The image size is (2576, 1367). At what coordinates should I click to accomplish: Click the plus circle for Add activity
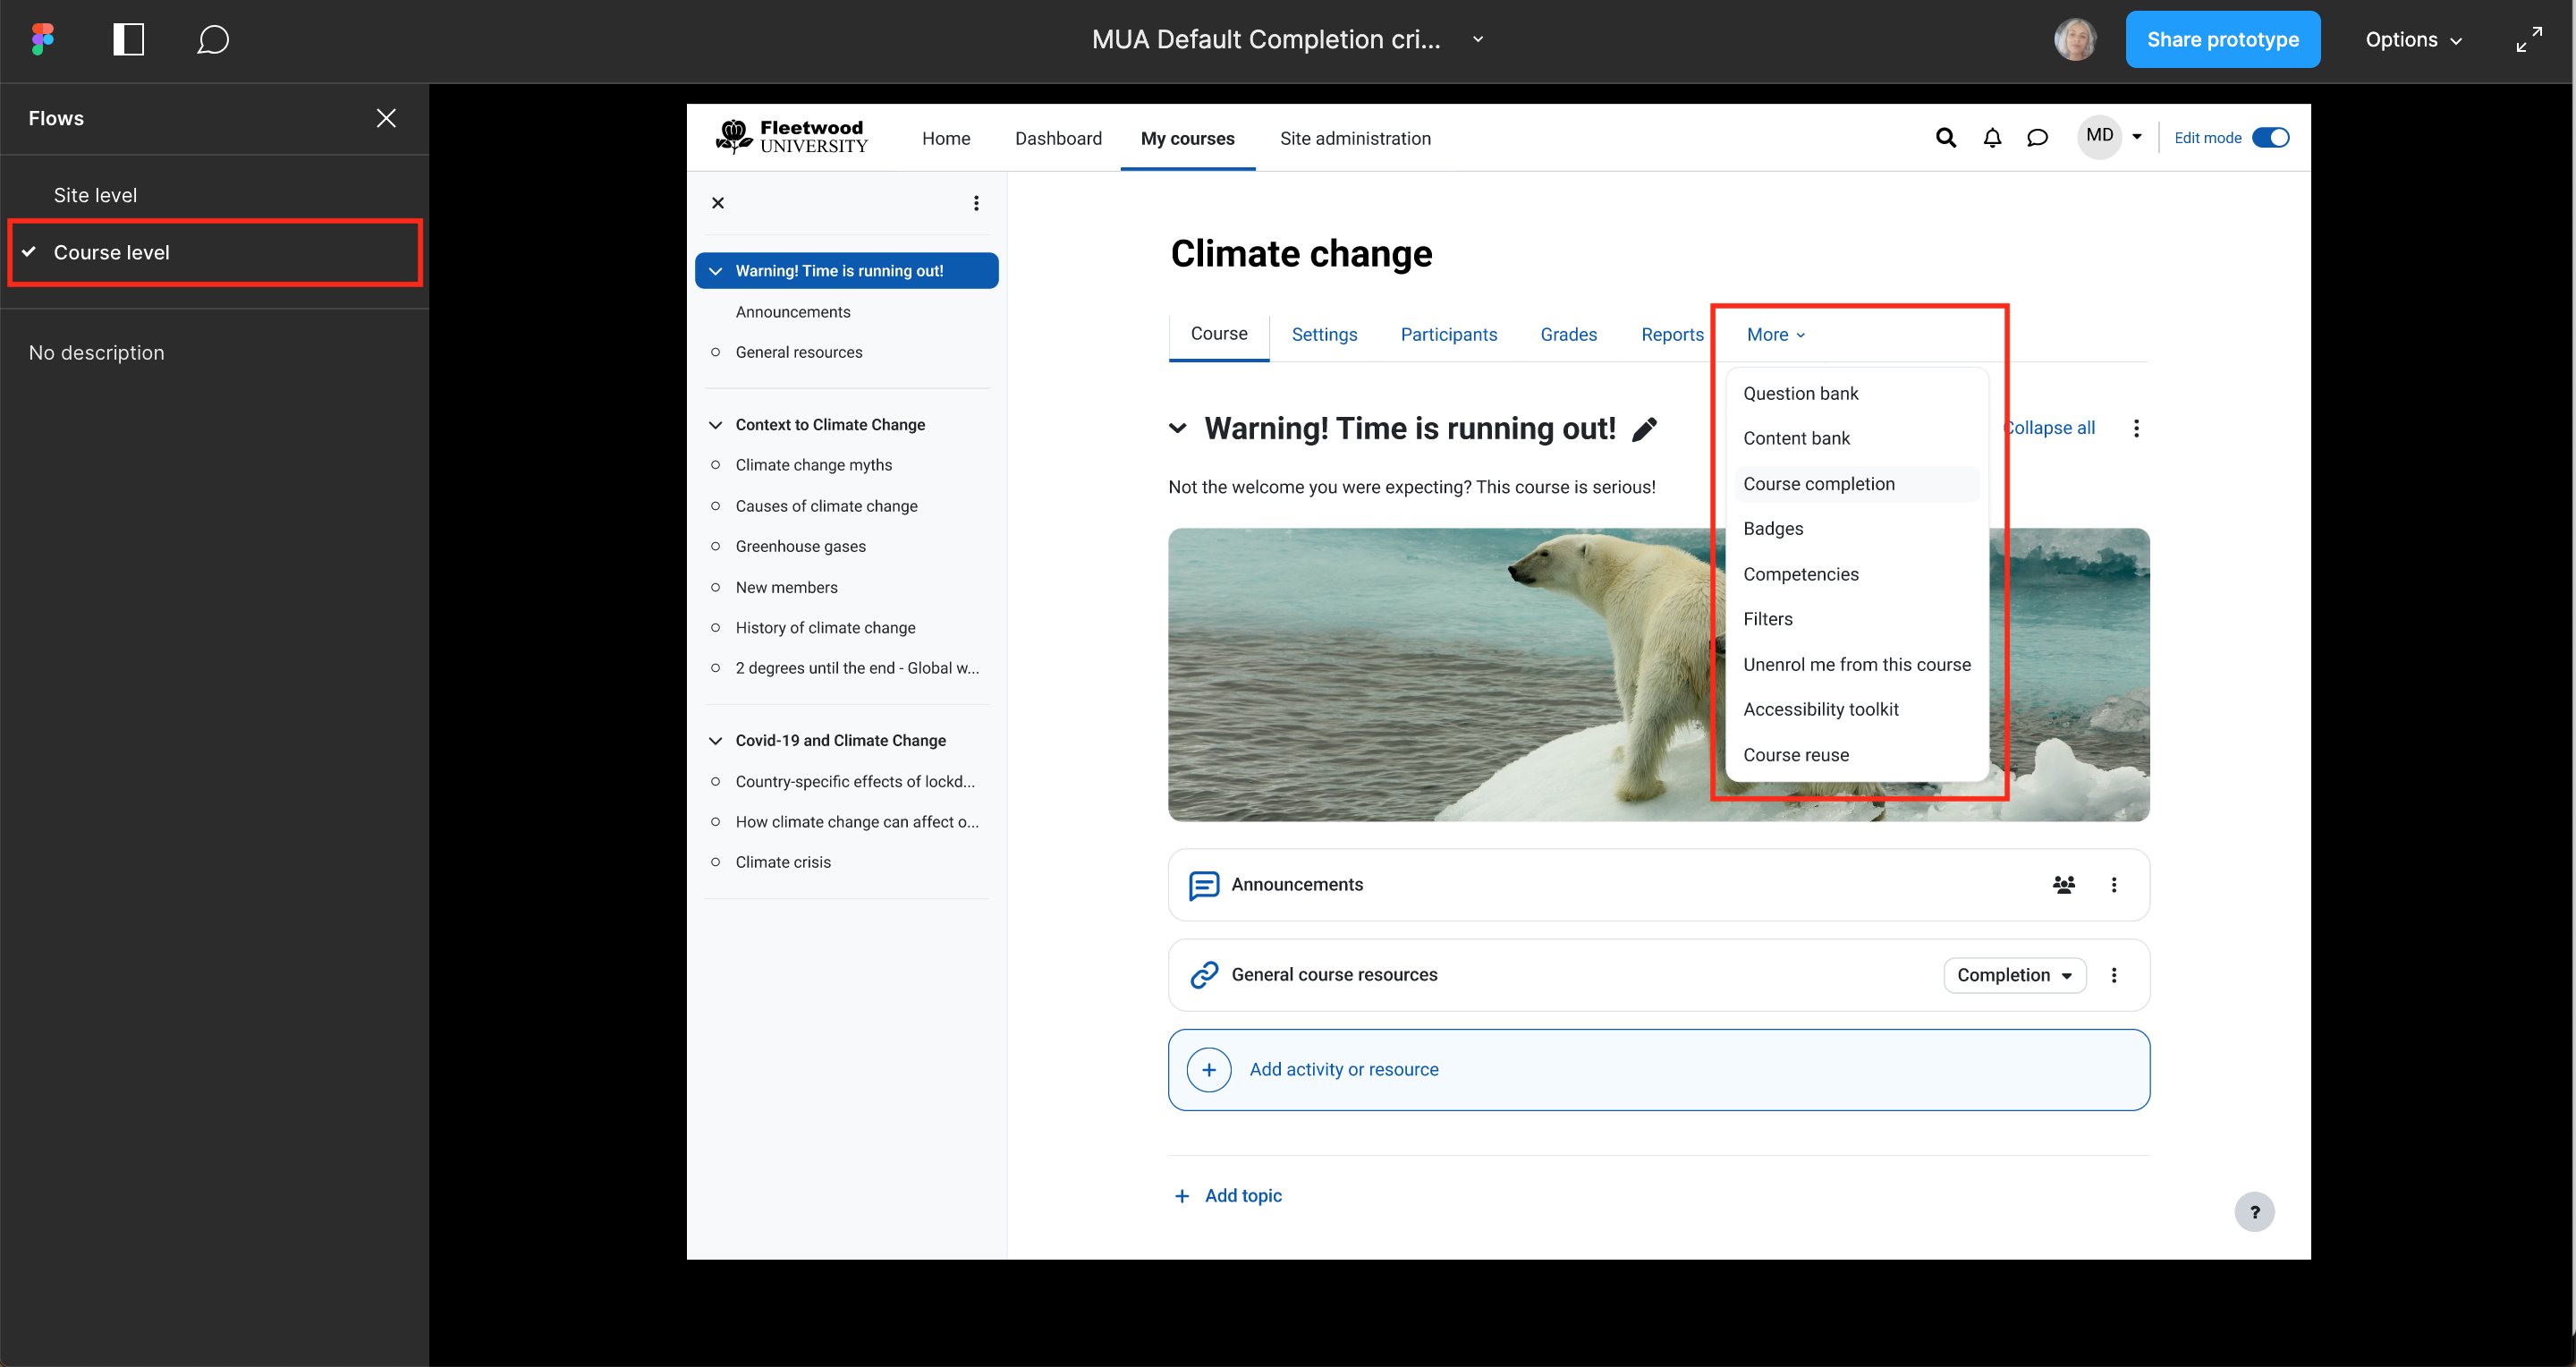(1209, 1070)
